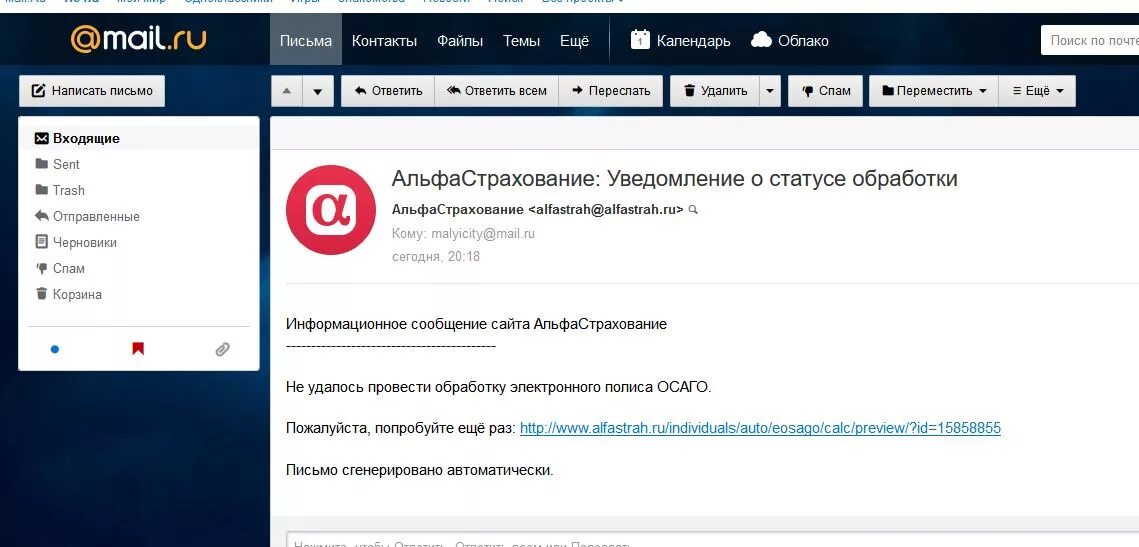Expand the dropdown arrow next to Удалить
1139x547 pixels.
click(x=770, y=91)
